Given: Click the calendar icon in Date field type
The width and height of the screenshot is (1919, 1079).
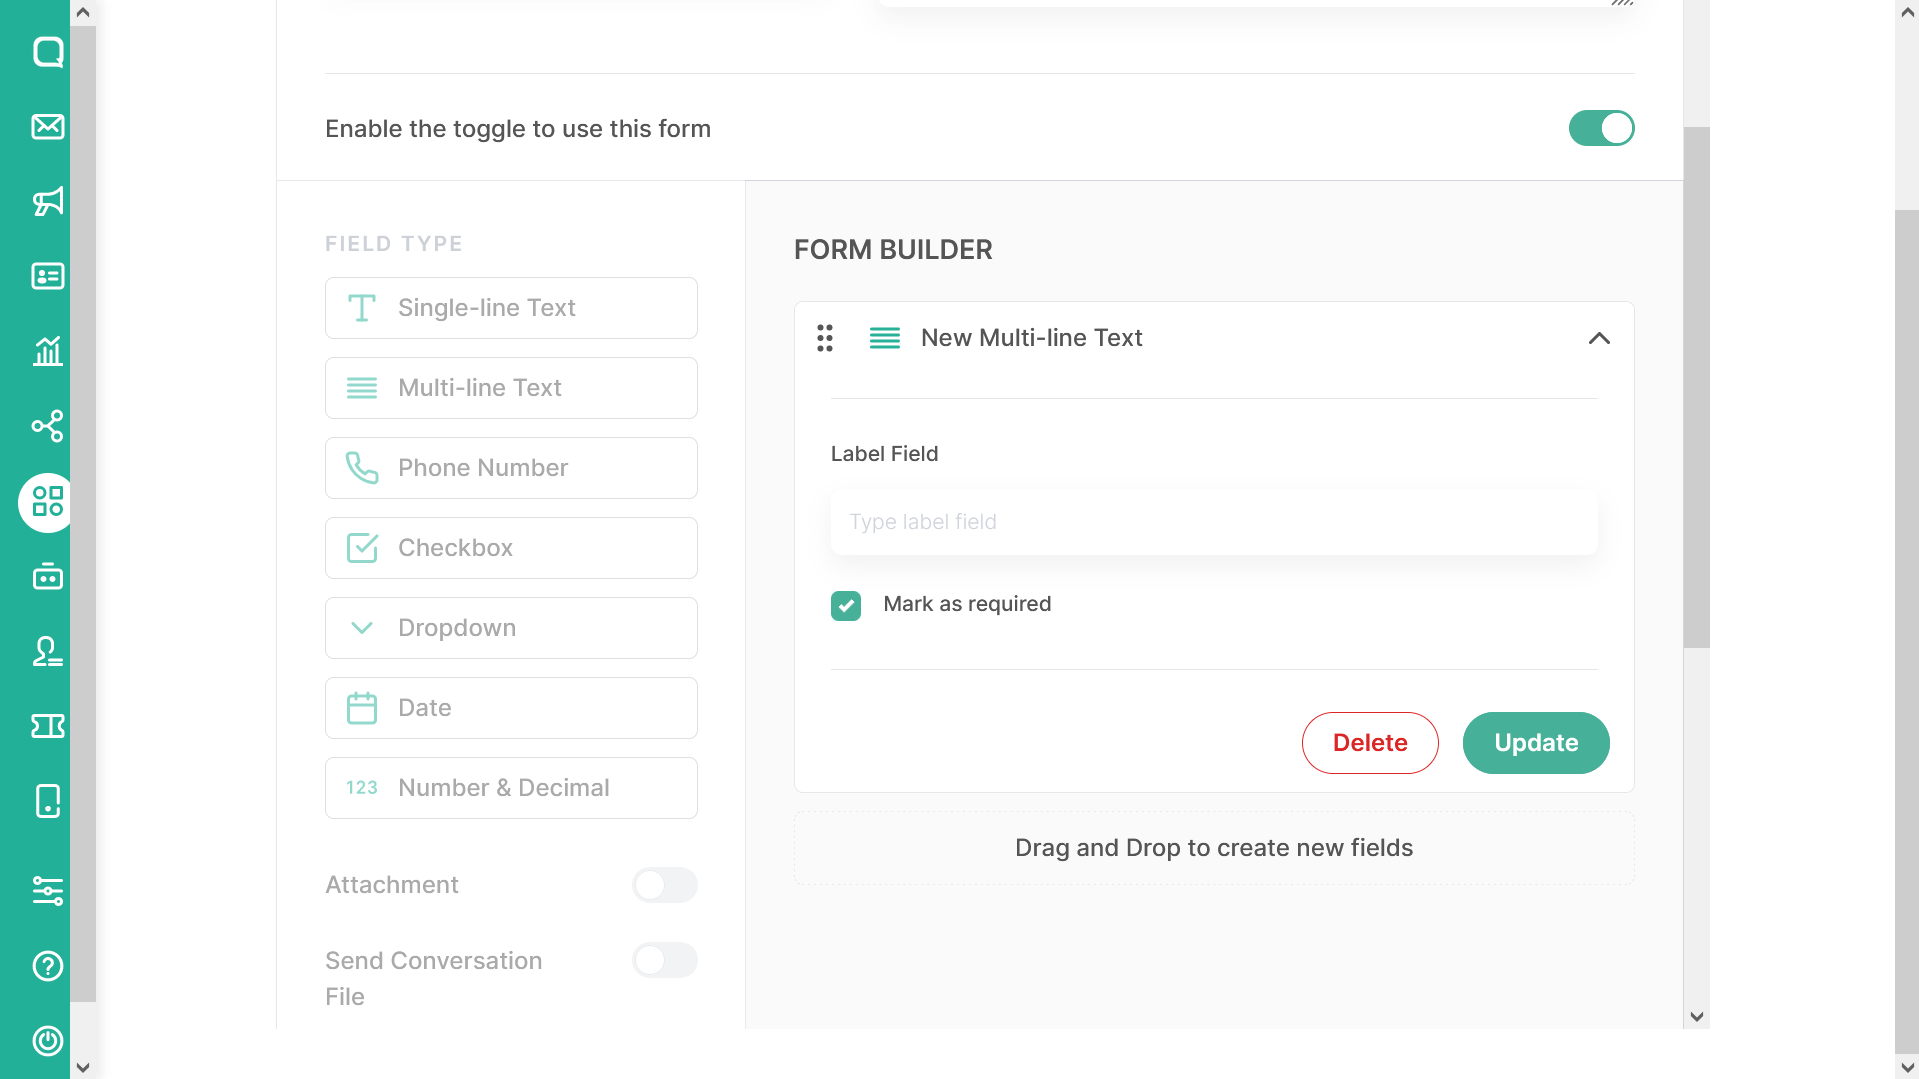Looking at the screenshot, I should click(362, 708).
